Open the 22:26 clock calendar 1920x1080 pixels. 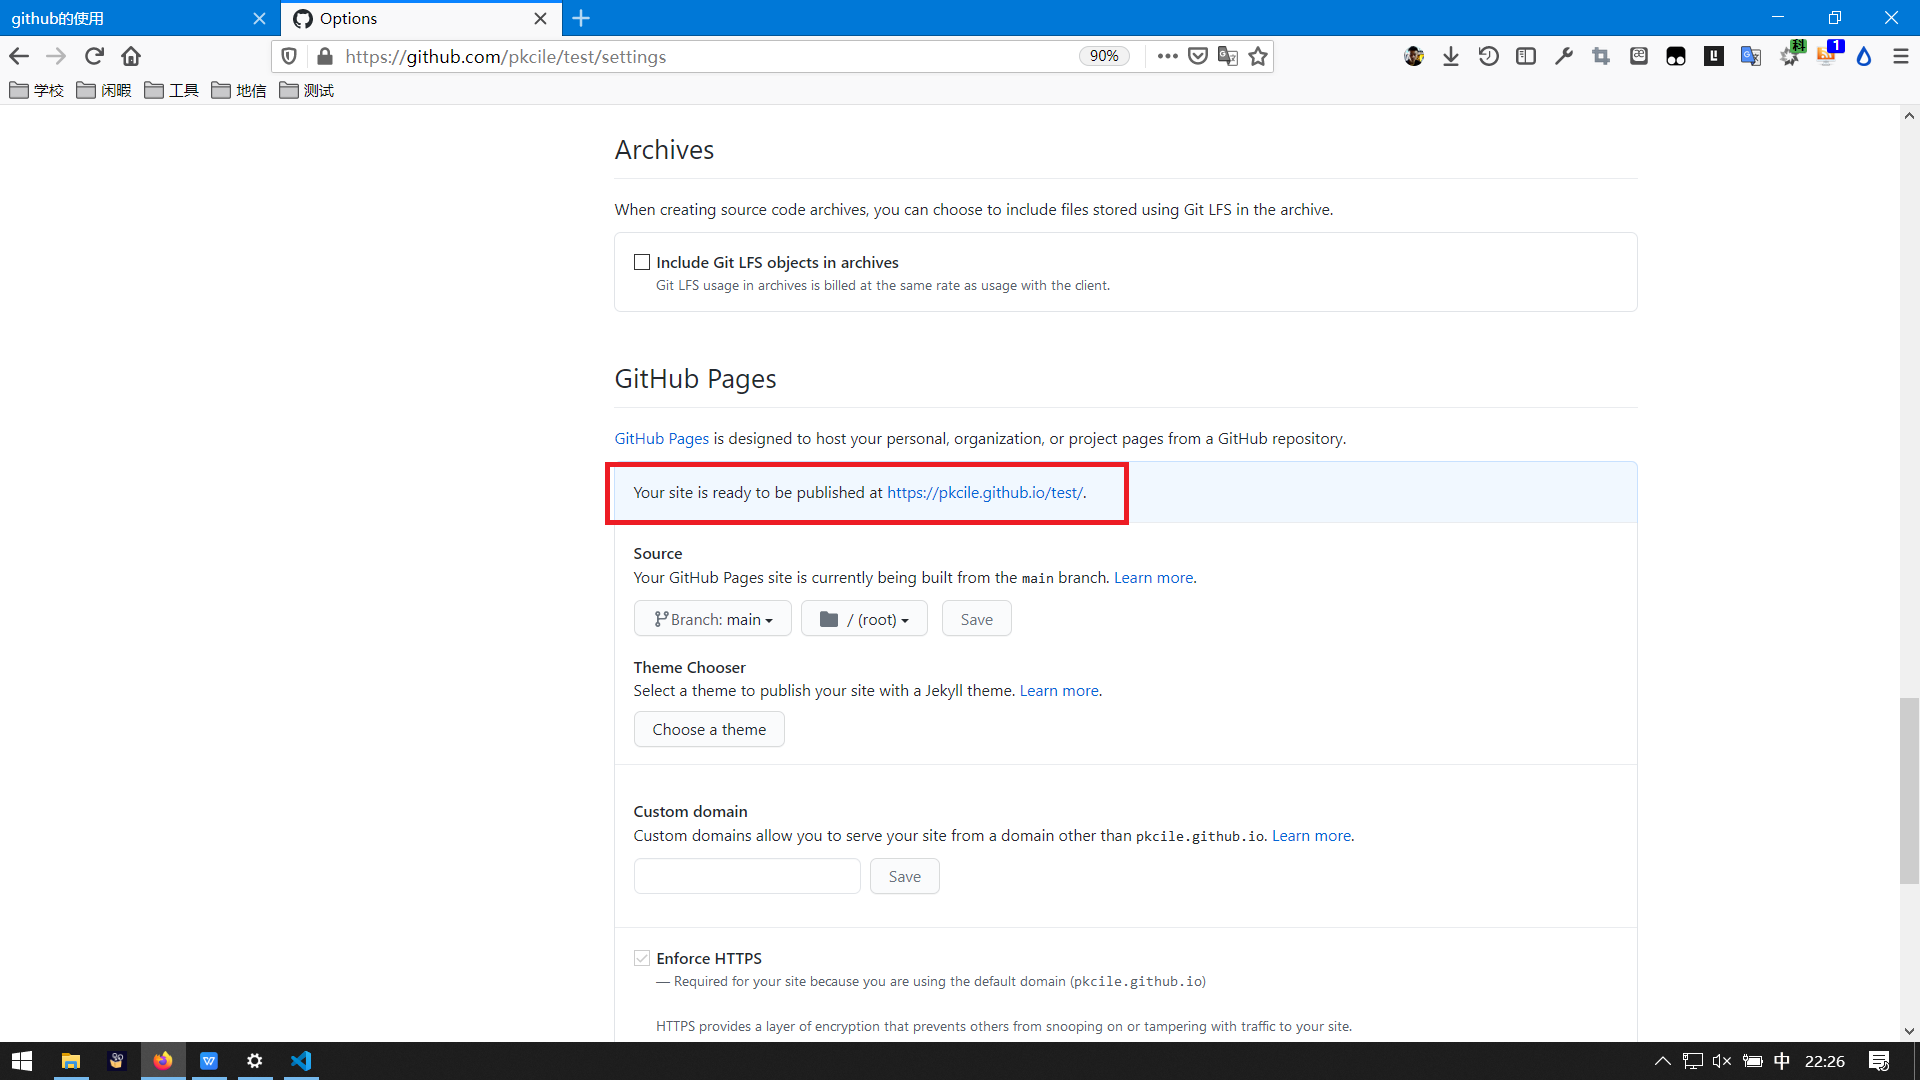[1825, 1061]
